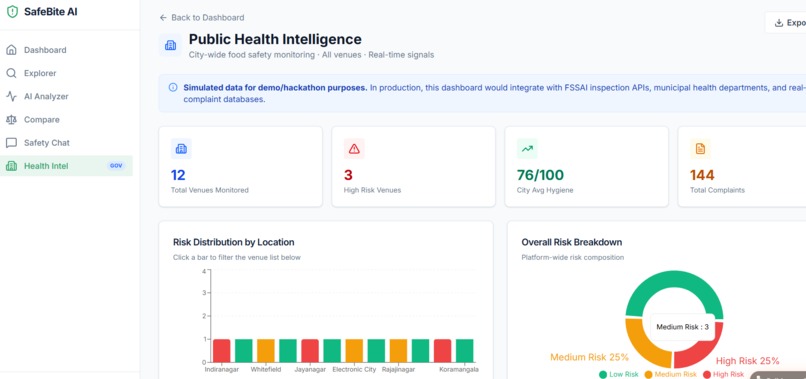Click the Medium Risk 25% chart label
The image size is (806, 379).
[590, 357]
